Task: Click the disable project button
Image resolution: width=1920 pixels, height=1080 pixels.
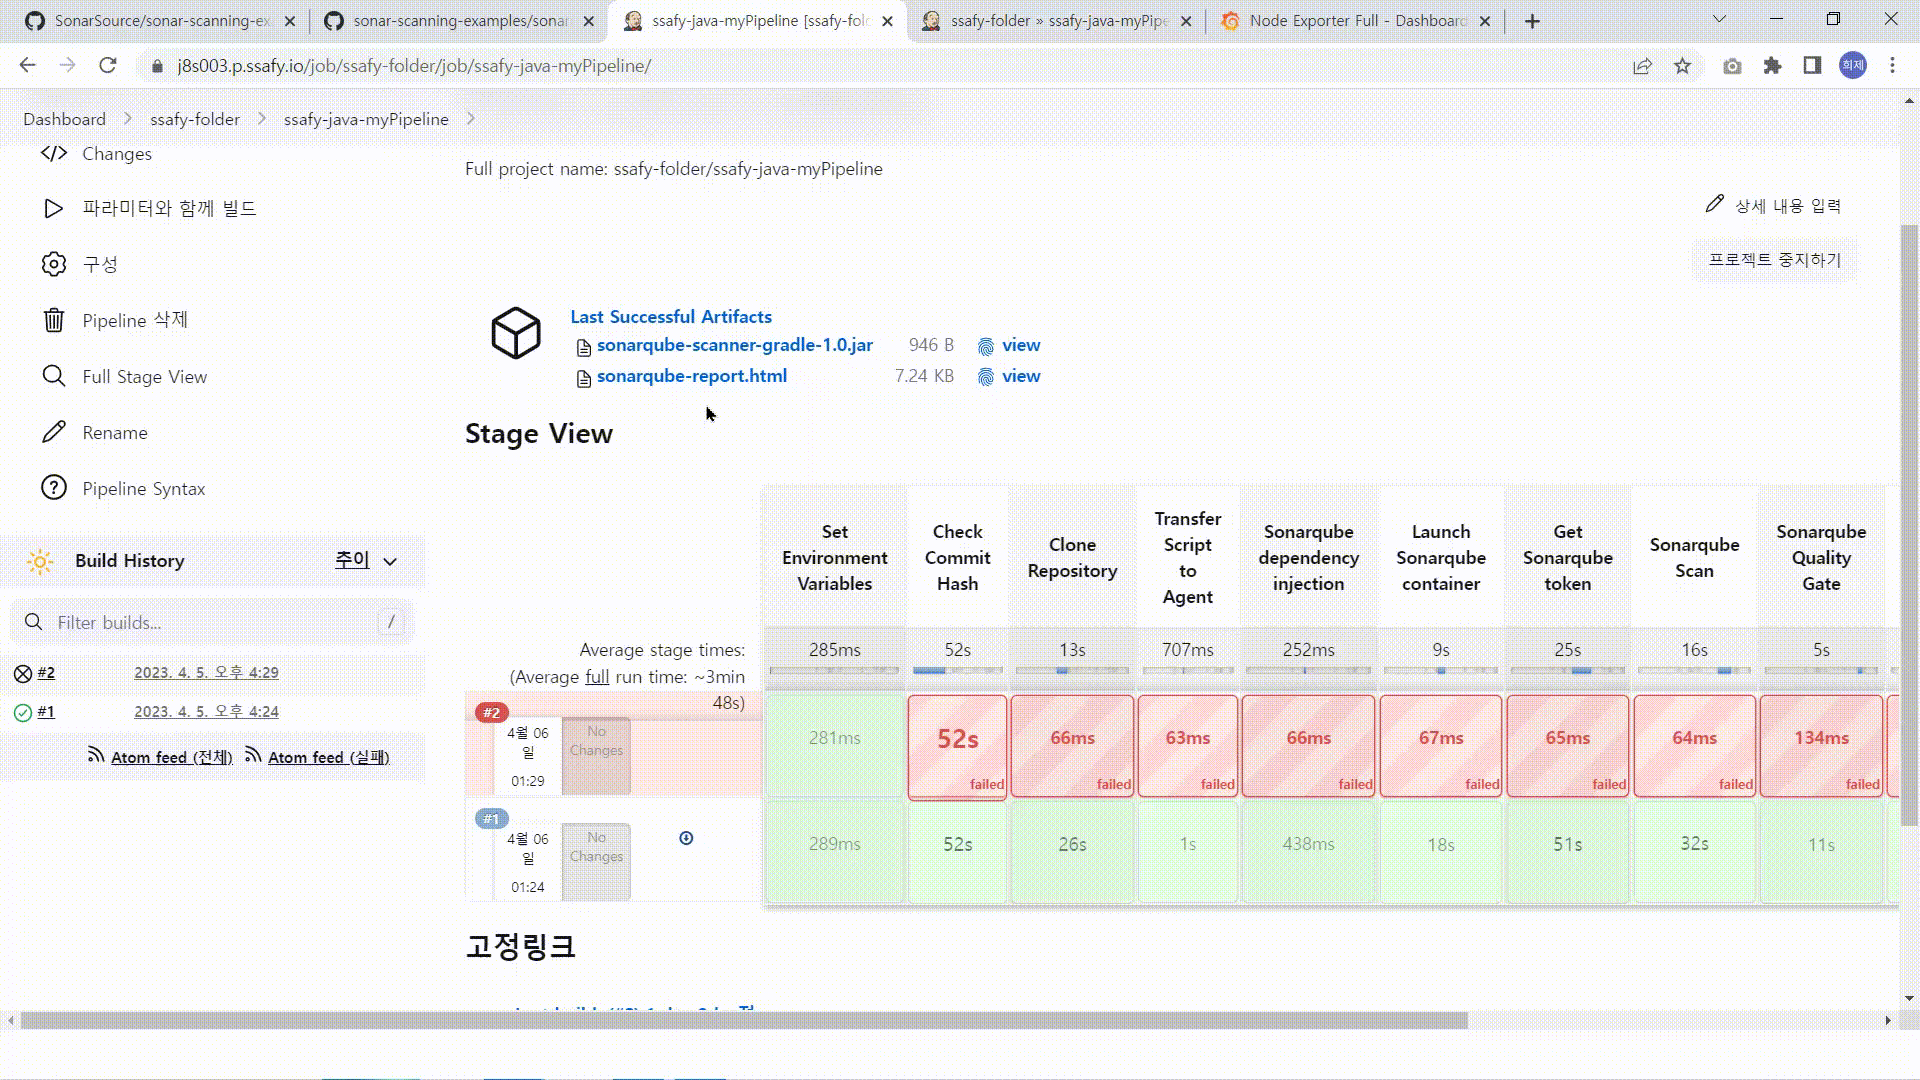Action: point(1774,260)
